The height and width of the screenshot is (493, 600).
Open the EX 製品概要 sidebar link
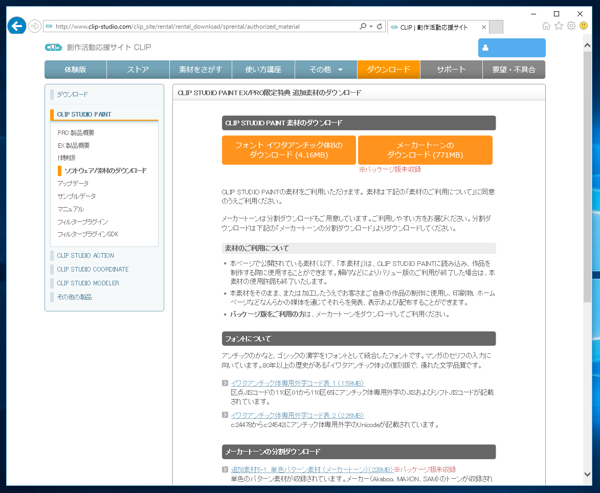73,145
